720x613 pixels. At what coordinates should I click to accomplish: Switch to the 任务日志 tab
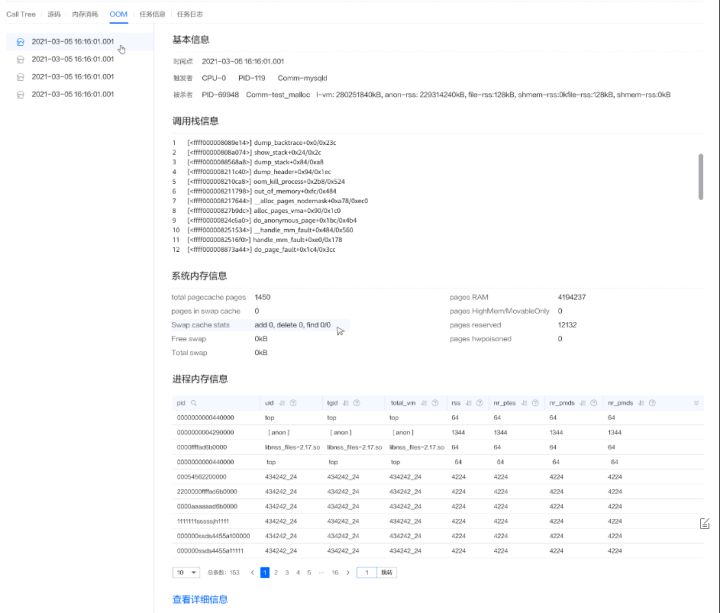[190, 14]
